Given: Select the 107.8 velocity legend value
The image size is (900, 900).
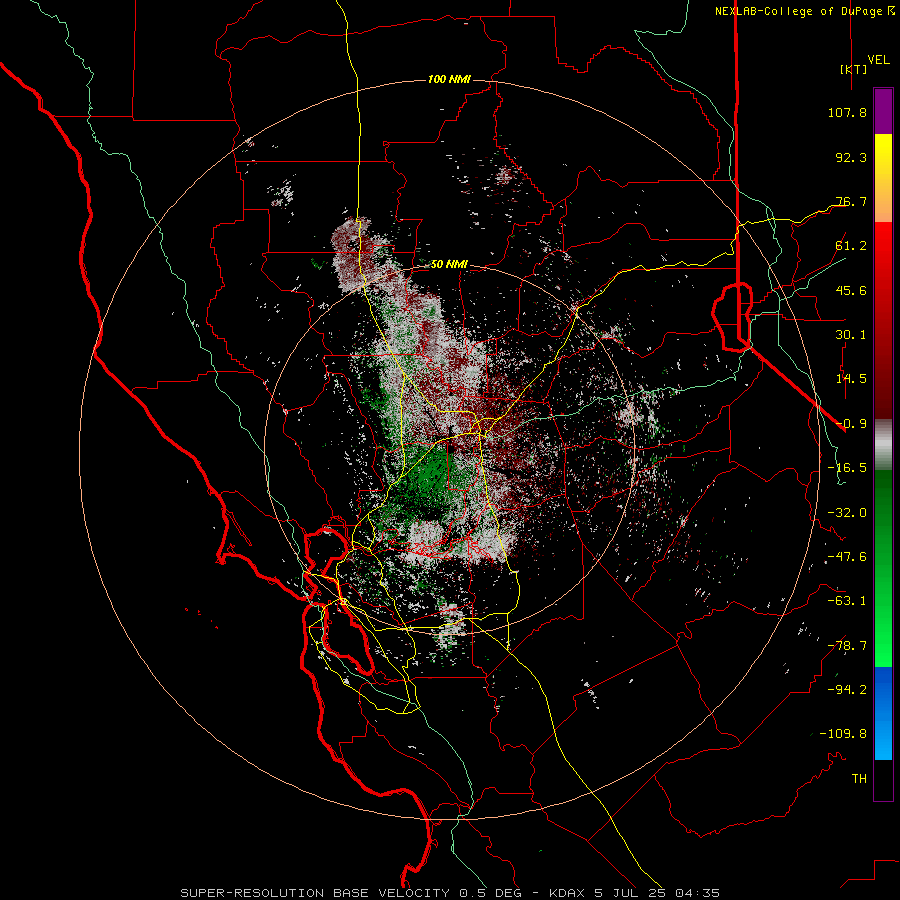Looking at the screenshot, I should pos(847,112).
